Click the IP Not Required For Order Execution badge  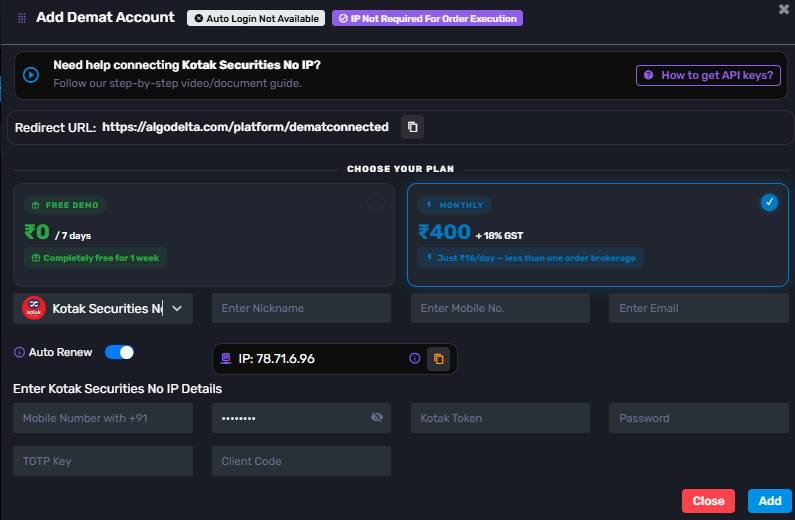(427, 18)
